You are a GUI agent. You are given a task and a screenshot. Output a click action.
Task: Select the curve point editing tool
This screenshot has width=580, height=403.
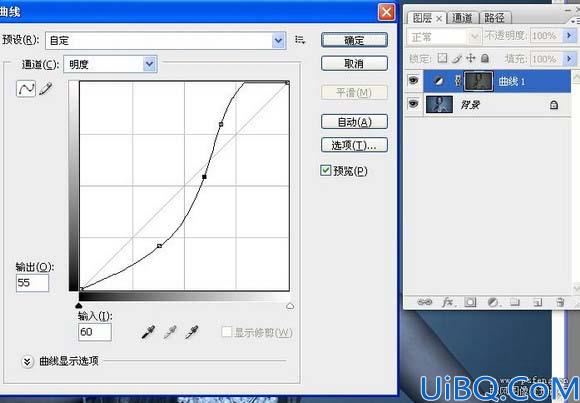[26, 89]
